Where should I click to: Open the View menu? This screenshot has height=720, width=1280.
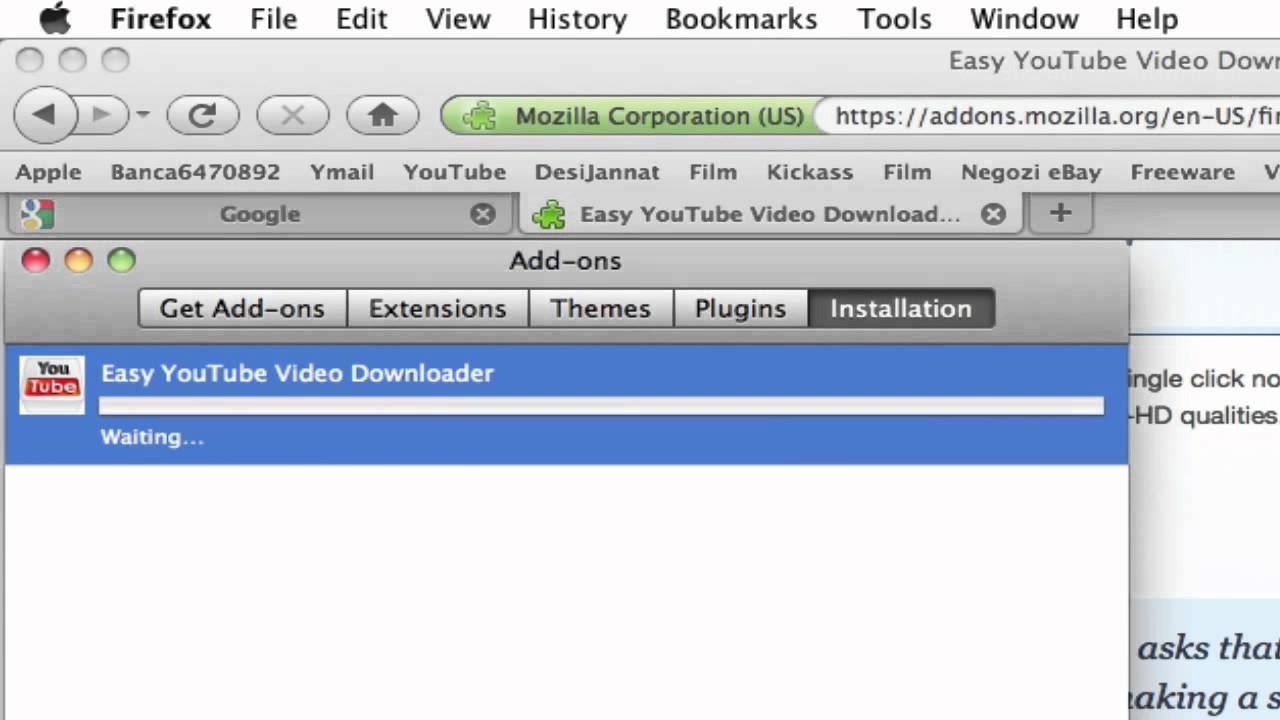[458, 19]
